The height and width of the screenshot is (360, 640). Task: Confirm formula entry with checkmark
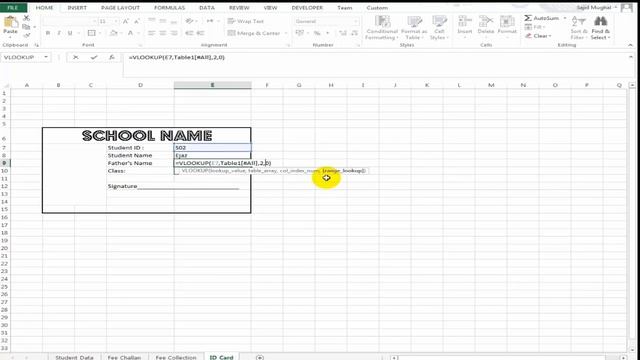coord(94,58)
